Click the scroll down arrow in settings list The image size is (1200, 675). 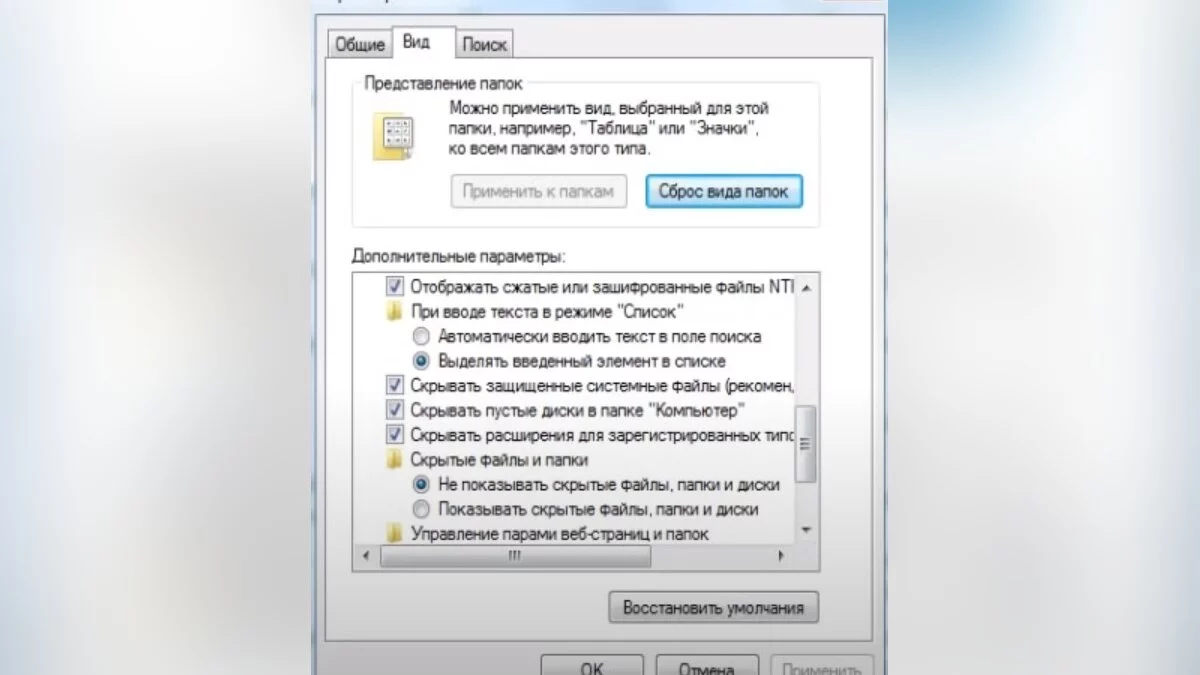pyautogui.click(x=806, y=529)
